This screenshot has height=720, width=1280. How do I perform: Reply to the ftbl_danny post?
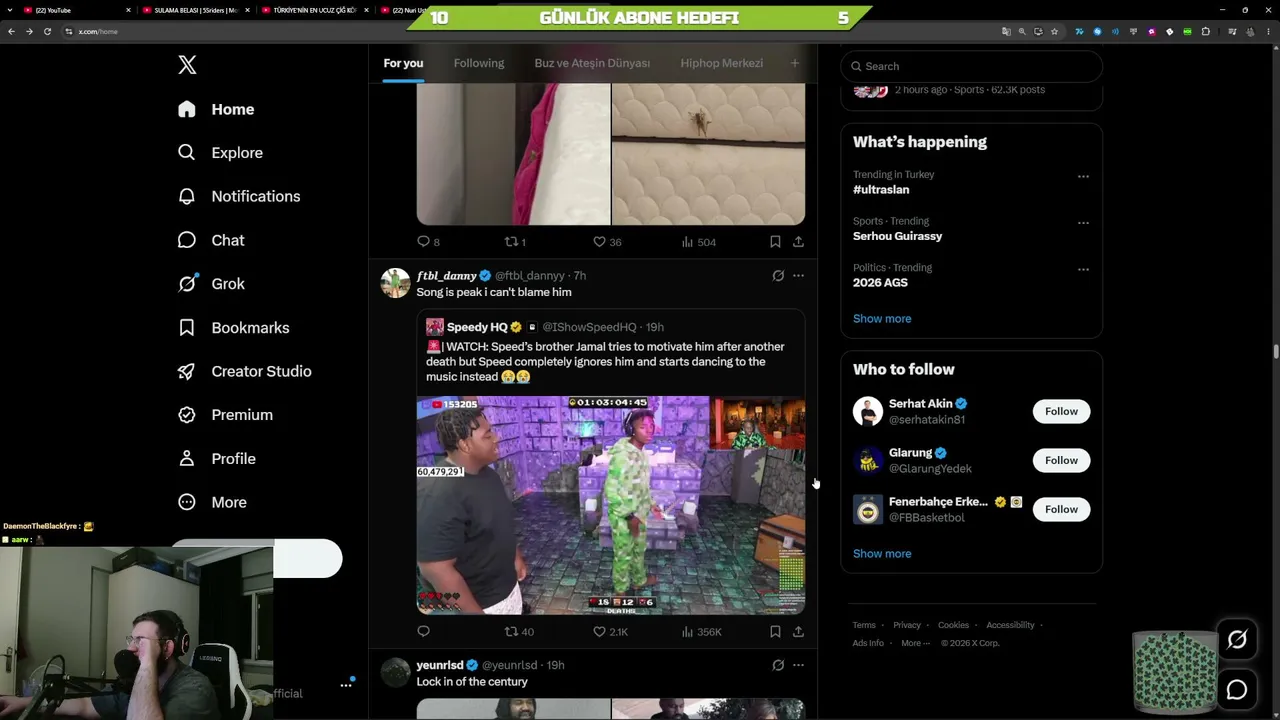pos(423,632)
